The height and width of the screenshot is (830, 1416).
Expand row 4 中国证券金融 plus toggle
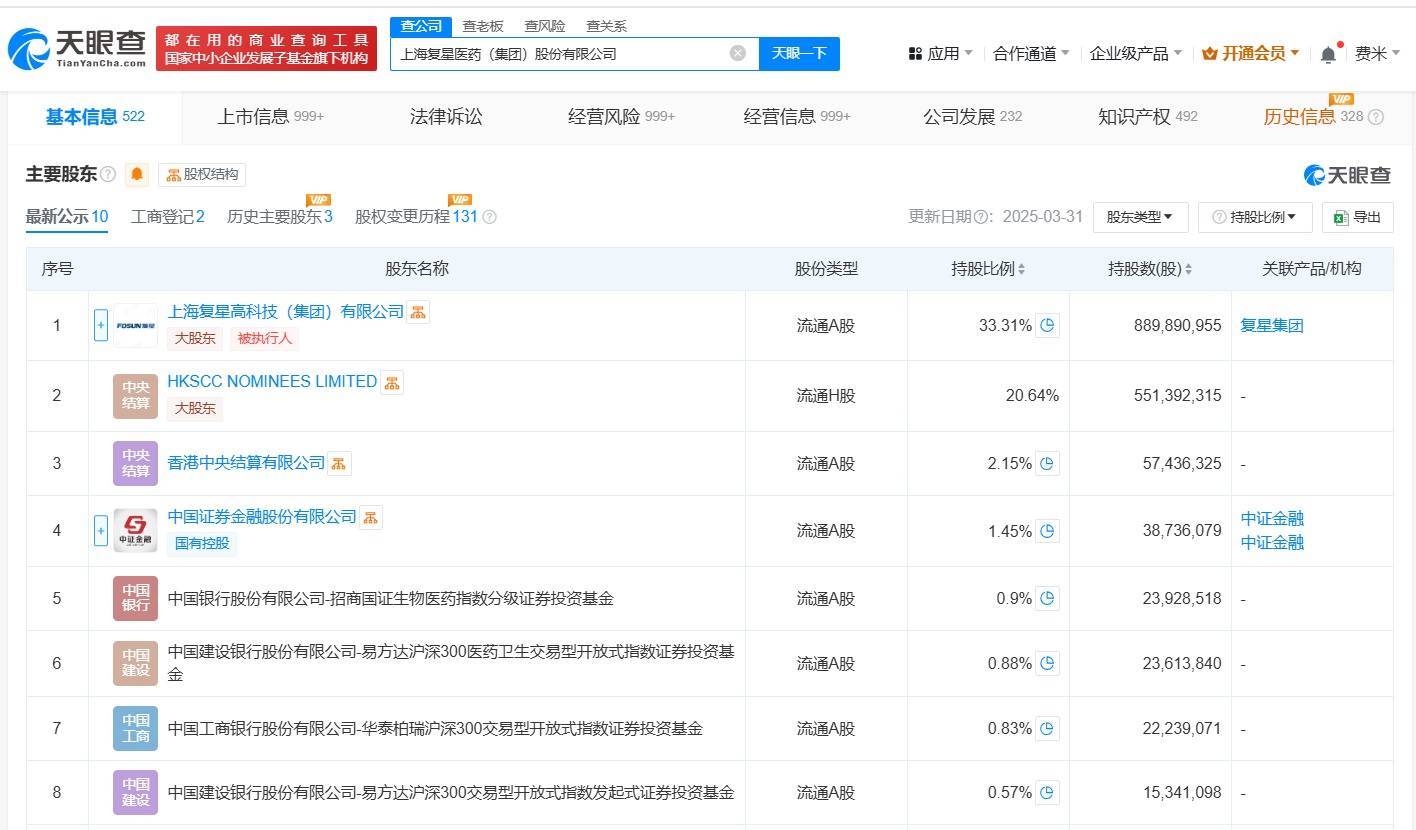100,530
